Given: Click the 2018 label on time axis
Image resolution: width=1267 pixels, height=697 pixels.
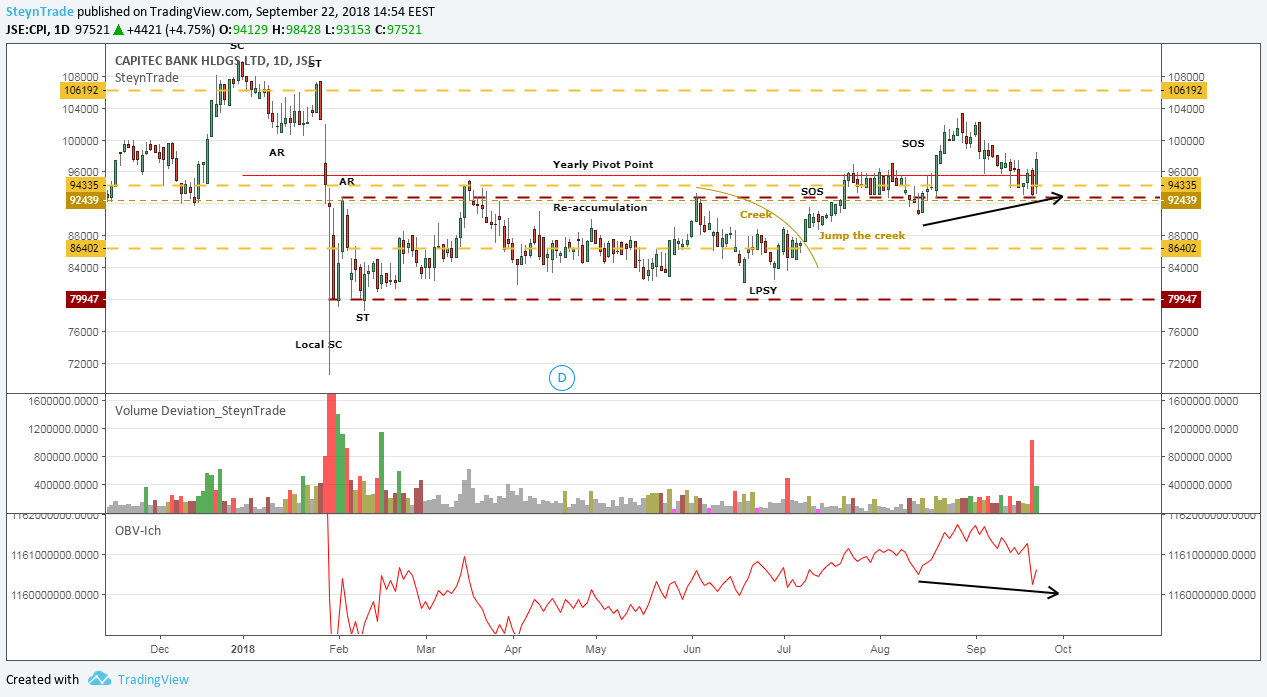Looking at the screenshot, I should tap(244, 648).
